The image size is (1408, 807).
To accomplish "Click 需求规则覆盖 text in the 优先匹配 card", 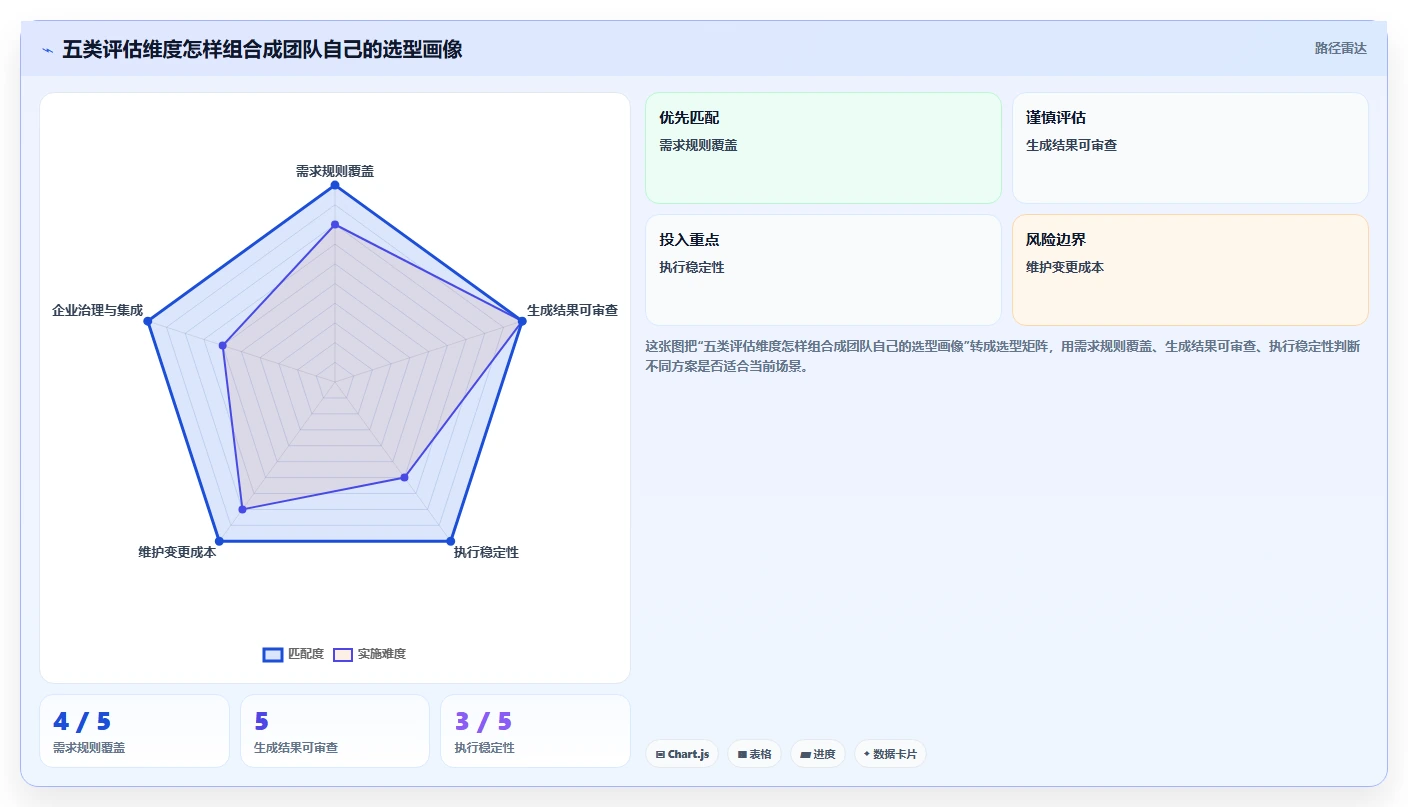I will pyautogui.click(x=698, y=145).
